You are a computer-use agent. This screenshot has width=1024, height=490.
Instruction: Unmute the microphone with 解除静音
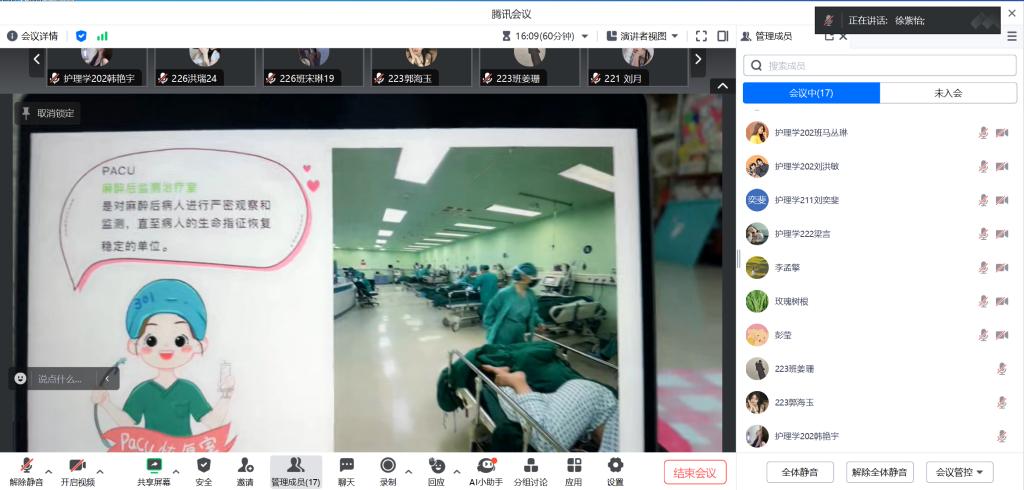26,471
